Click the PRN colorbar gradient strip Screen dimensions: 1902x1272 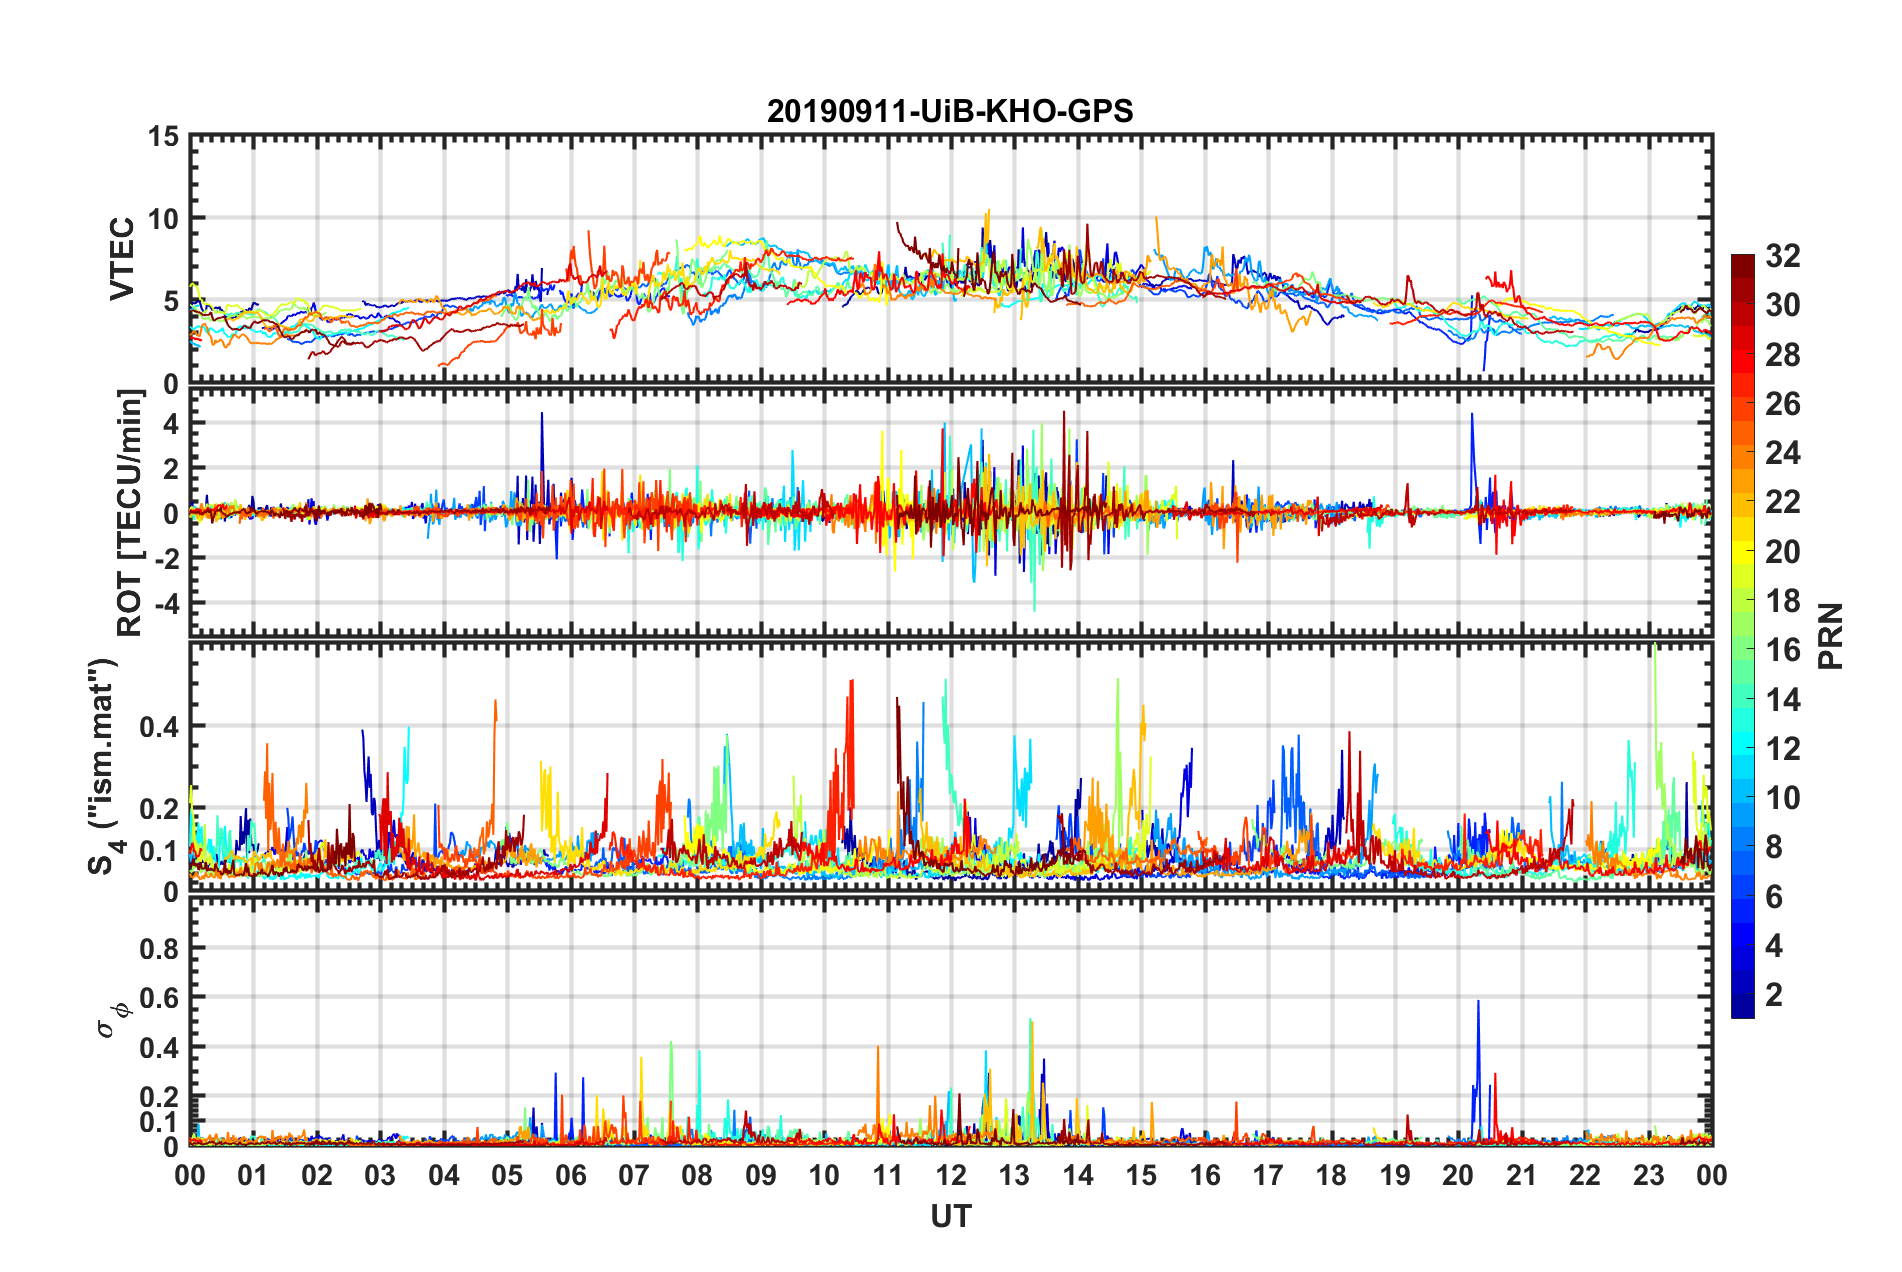(1742, 636)
